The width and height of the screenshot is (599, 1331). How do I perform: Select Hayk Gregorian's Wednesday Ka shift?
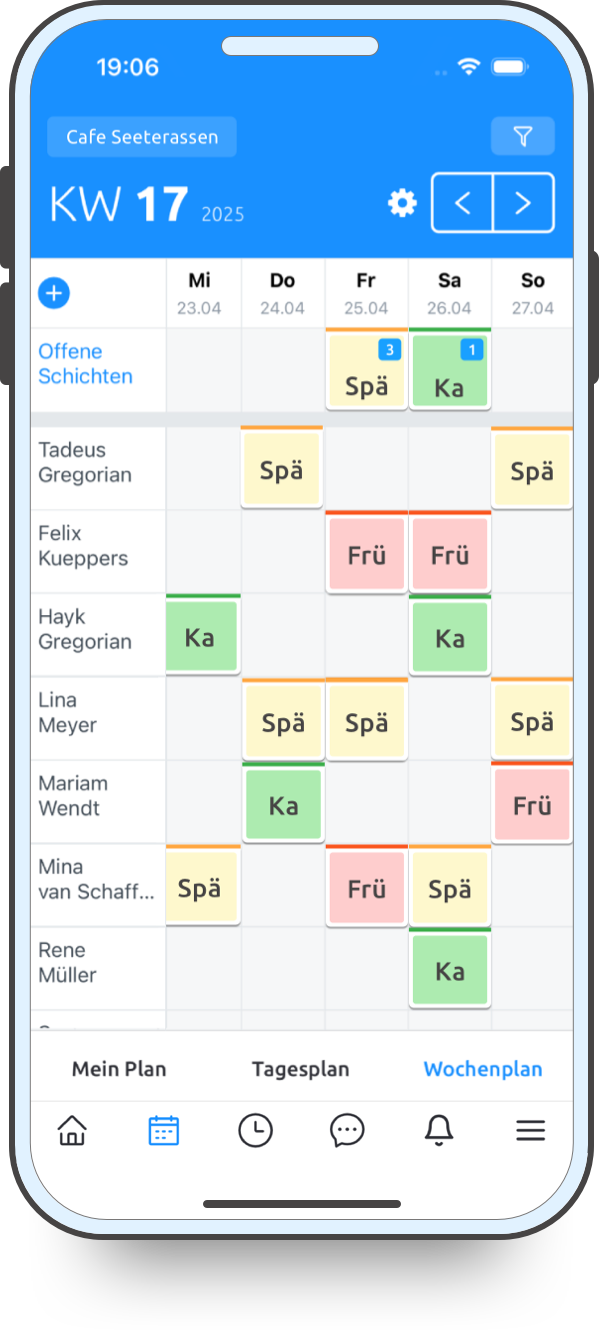click(200, 635)
